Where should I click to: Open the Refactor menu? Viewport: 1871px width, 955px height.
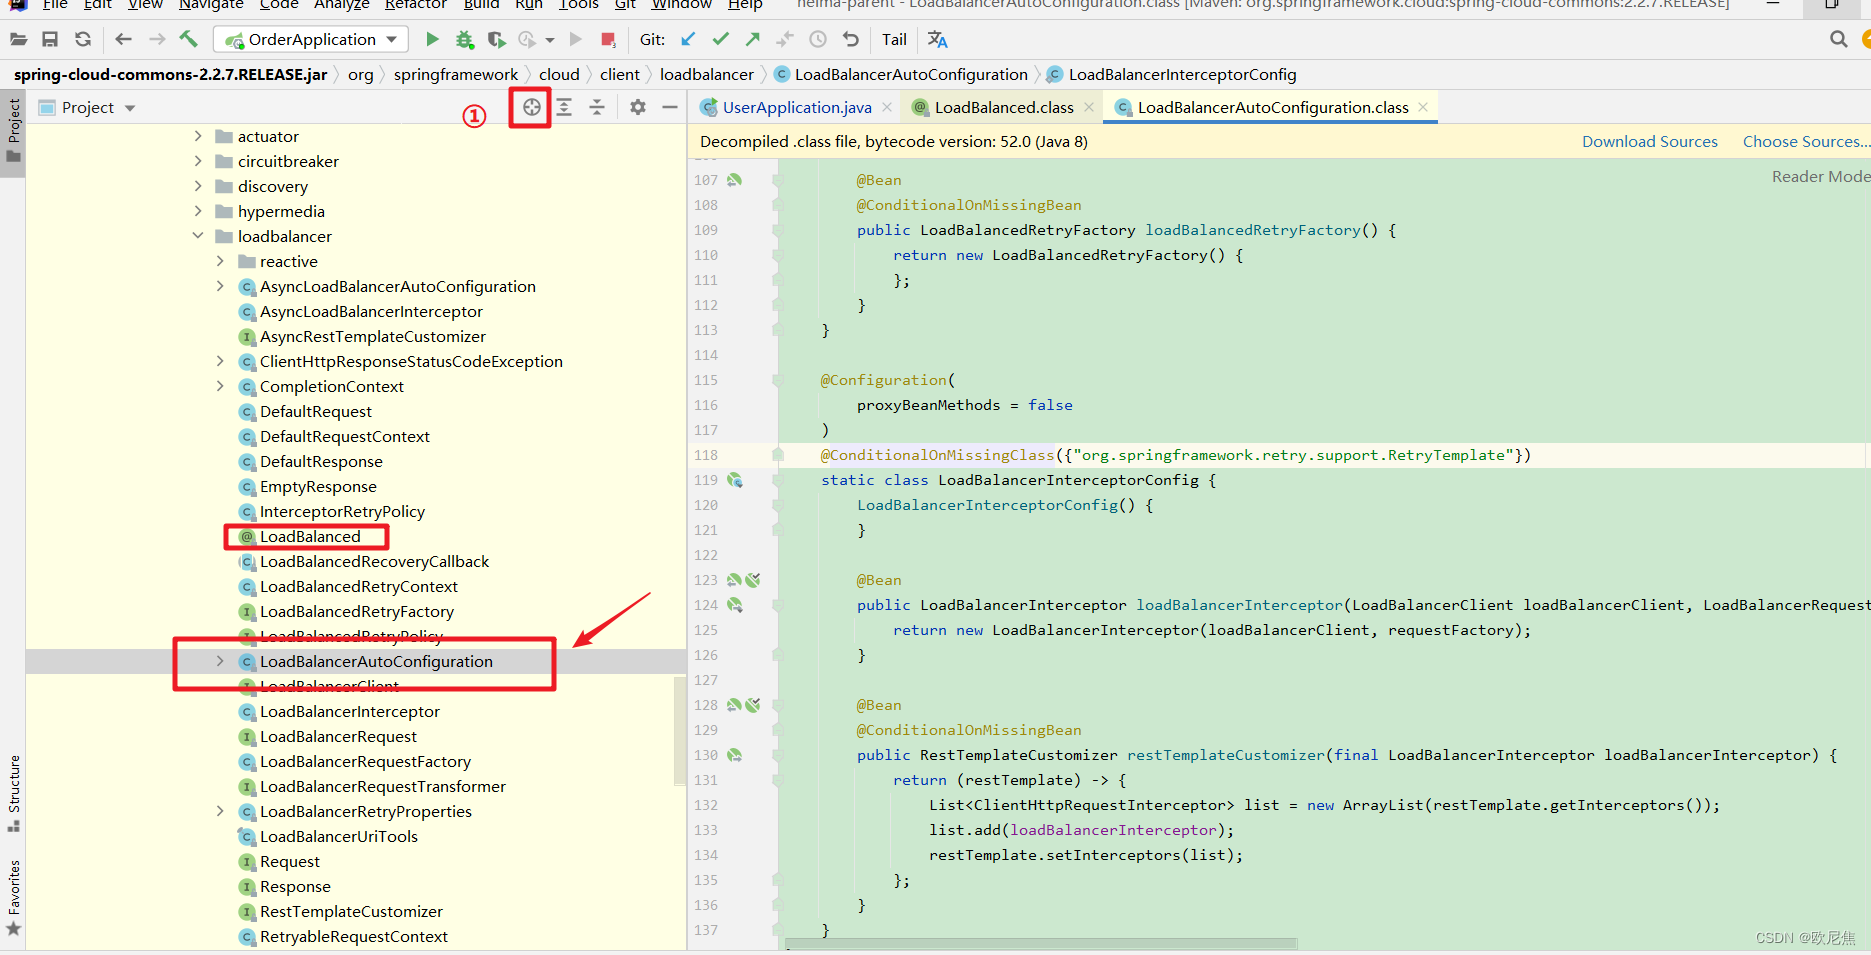coord(416,5)
